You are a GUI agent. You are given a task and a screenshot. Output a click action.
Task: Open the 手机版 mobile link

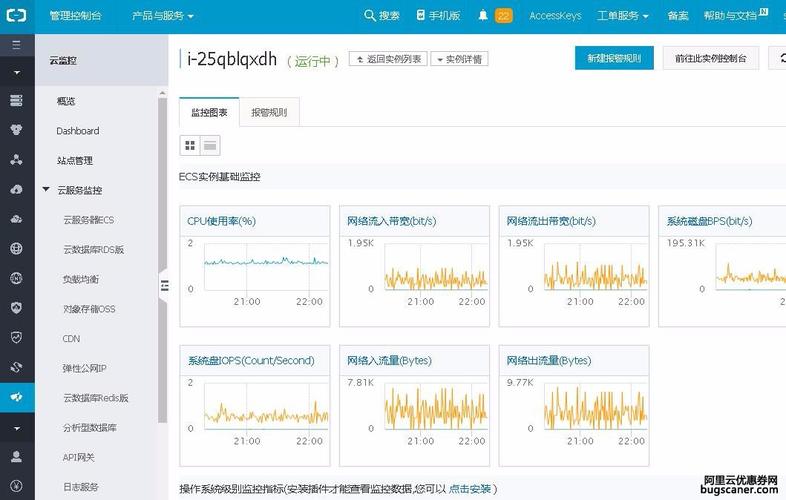pos(438,16)
